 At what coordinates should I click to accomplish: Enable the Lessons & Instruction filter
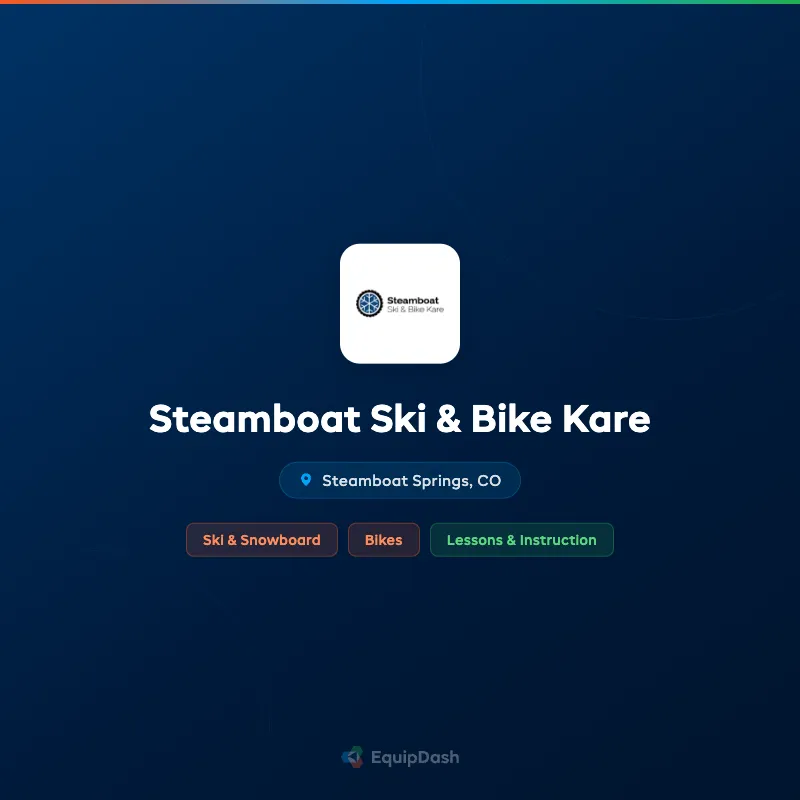pyautogui.click(x=522, y=540)
